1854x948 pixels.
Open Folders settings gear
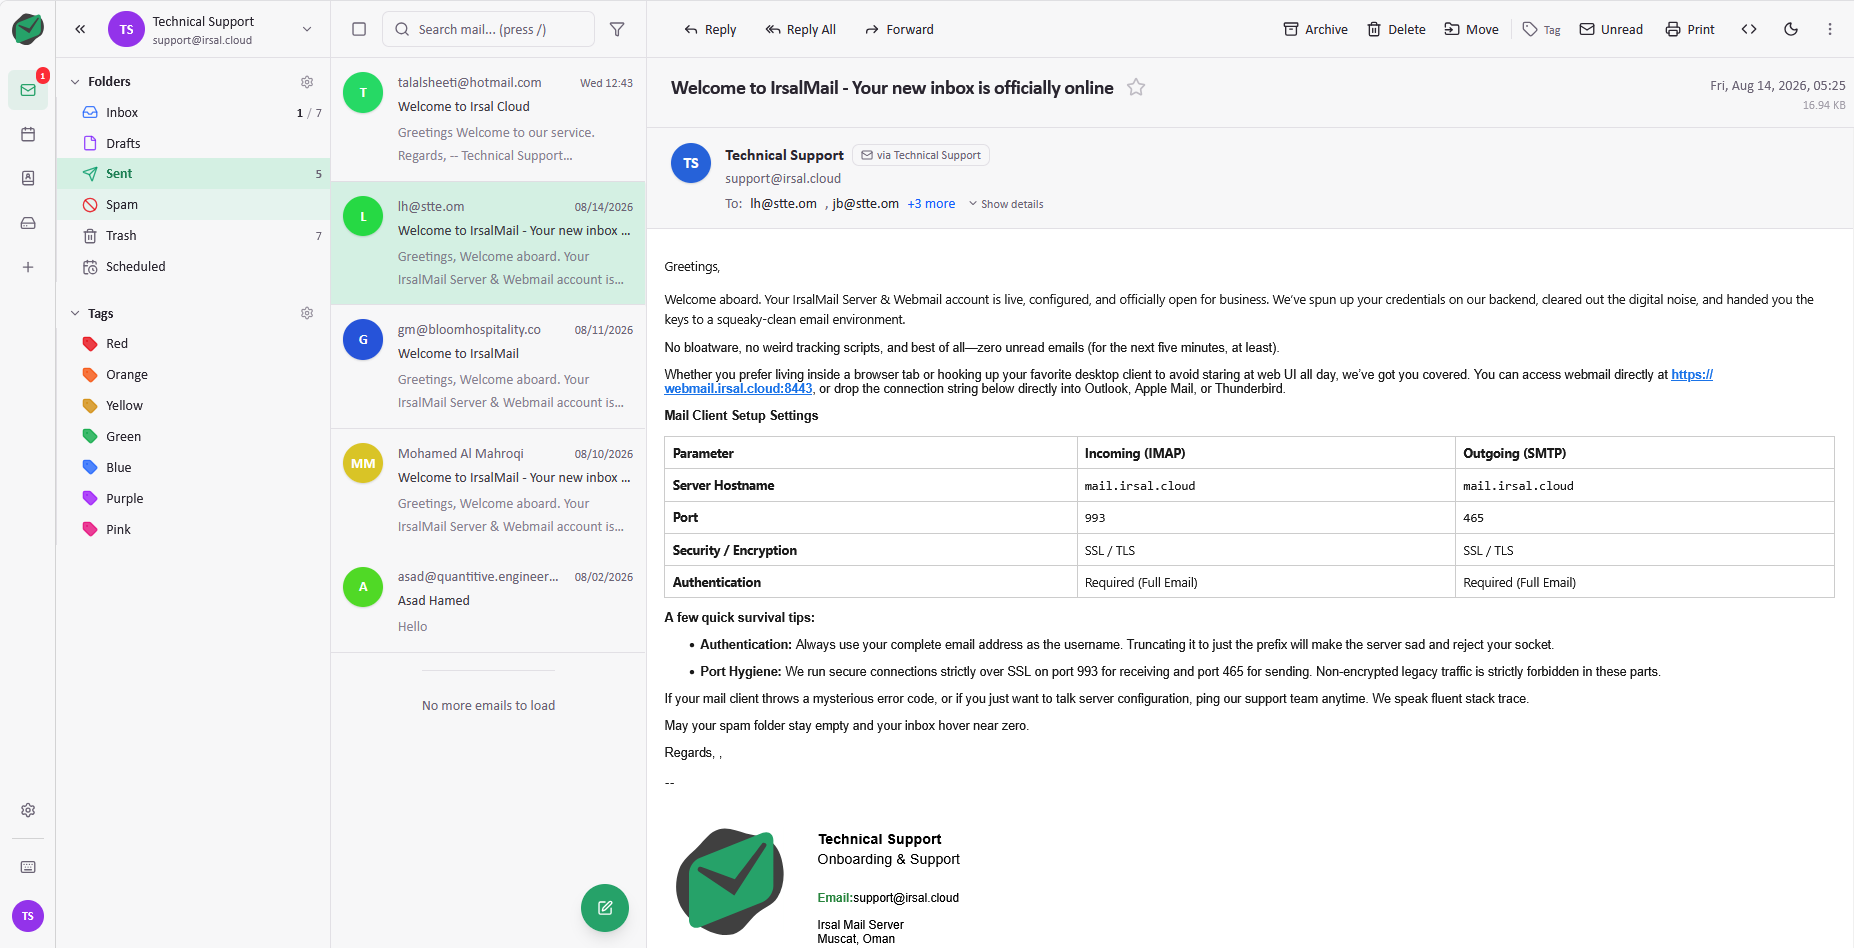(307, 82)
